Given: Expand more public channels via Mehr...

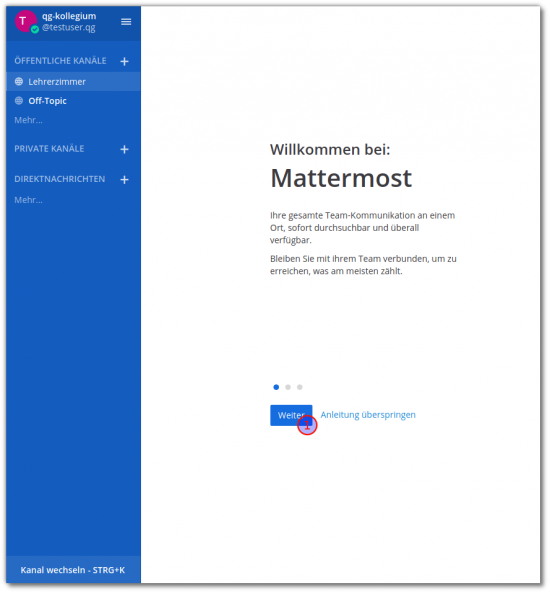Looking at the screenshot, I should (x=28, y=120).
